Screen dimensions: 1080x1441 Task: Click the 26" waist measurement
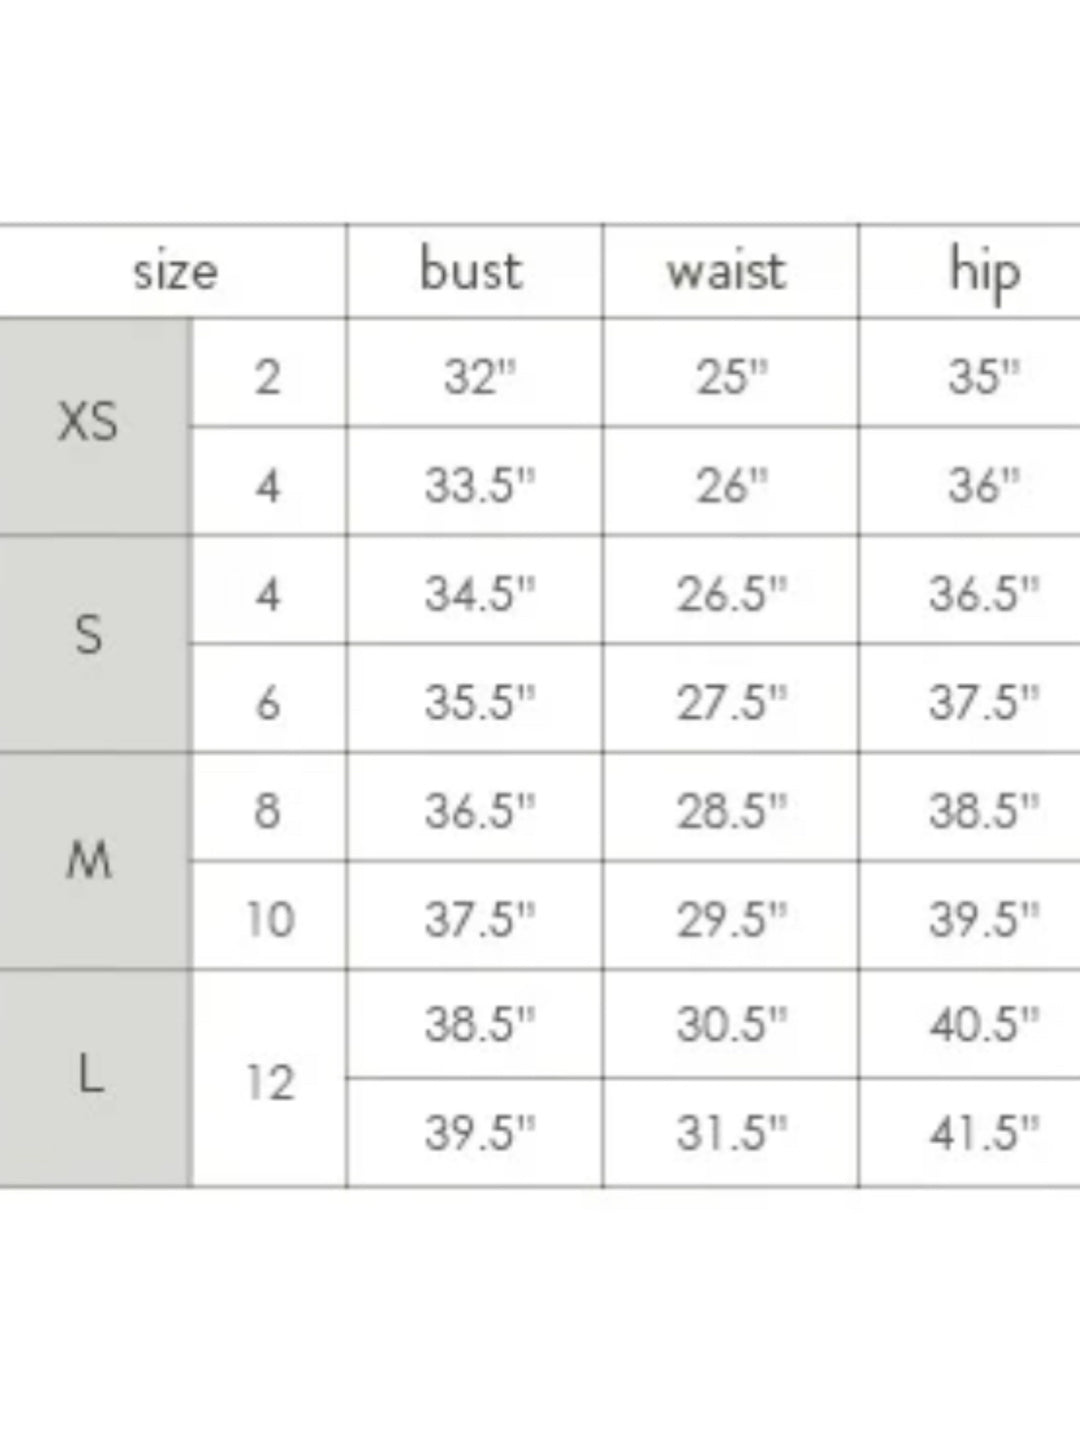pyautogui.click(x=732, y=486)
